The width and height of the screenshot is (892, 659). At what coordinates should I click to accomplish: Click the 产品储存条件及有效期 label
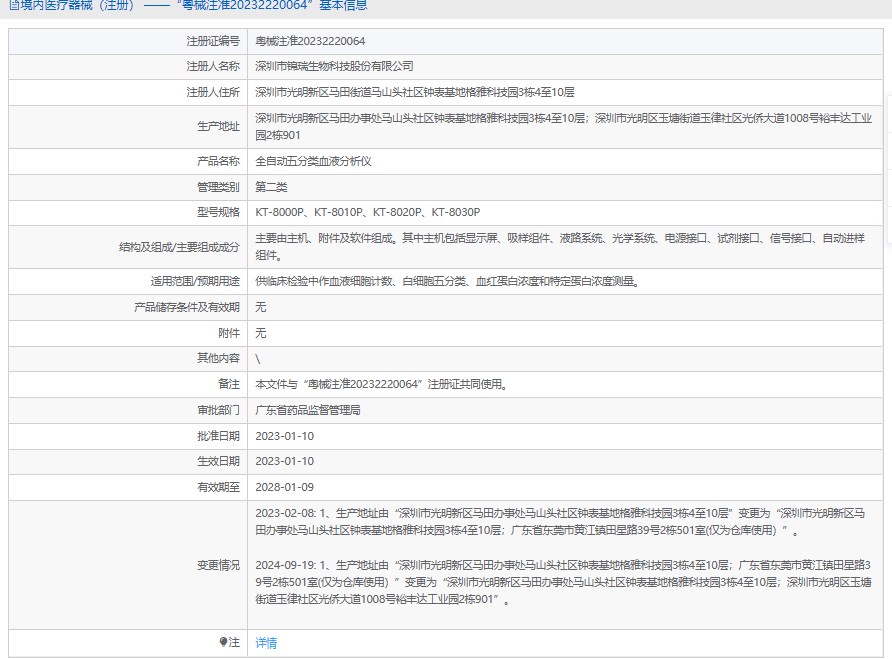(187, 307)
